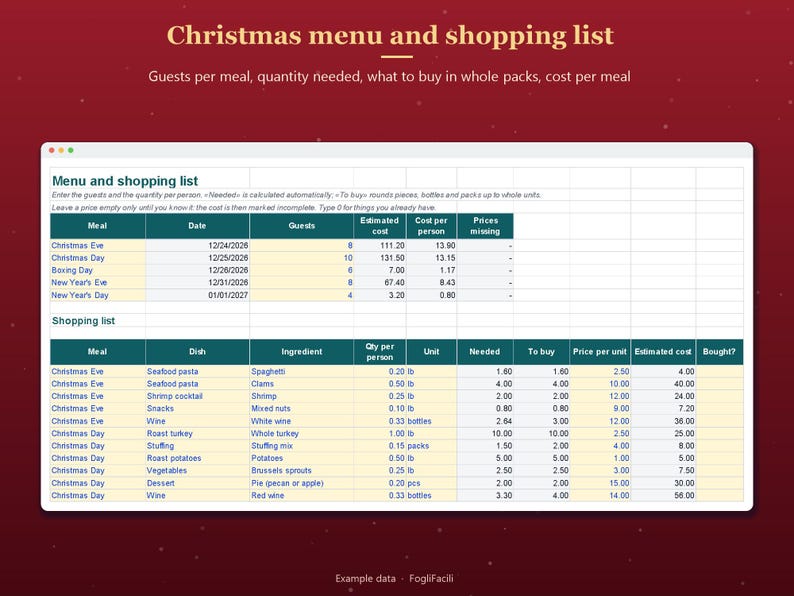Select the 'Stuffing mix' ingredient cell
This screenshot has width=794, height=596.
click(x=302, y=446)
